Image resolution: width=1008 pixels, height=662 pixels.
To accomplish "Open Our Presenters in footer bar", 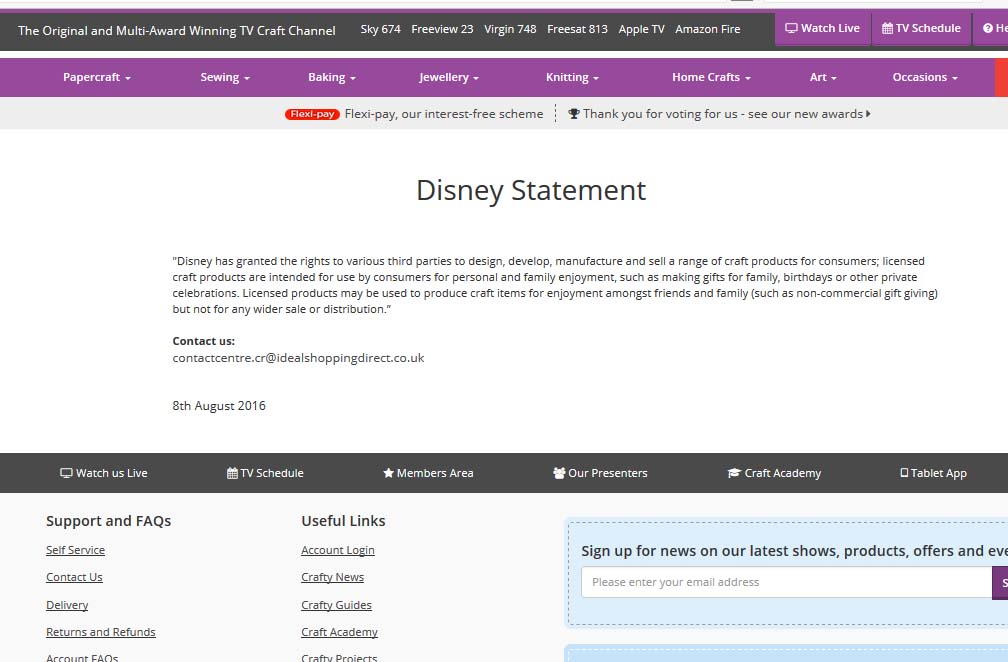I will [x=600, y=473].
